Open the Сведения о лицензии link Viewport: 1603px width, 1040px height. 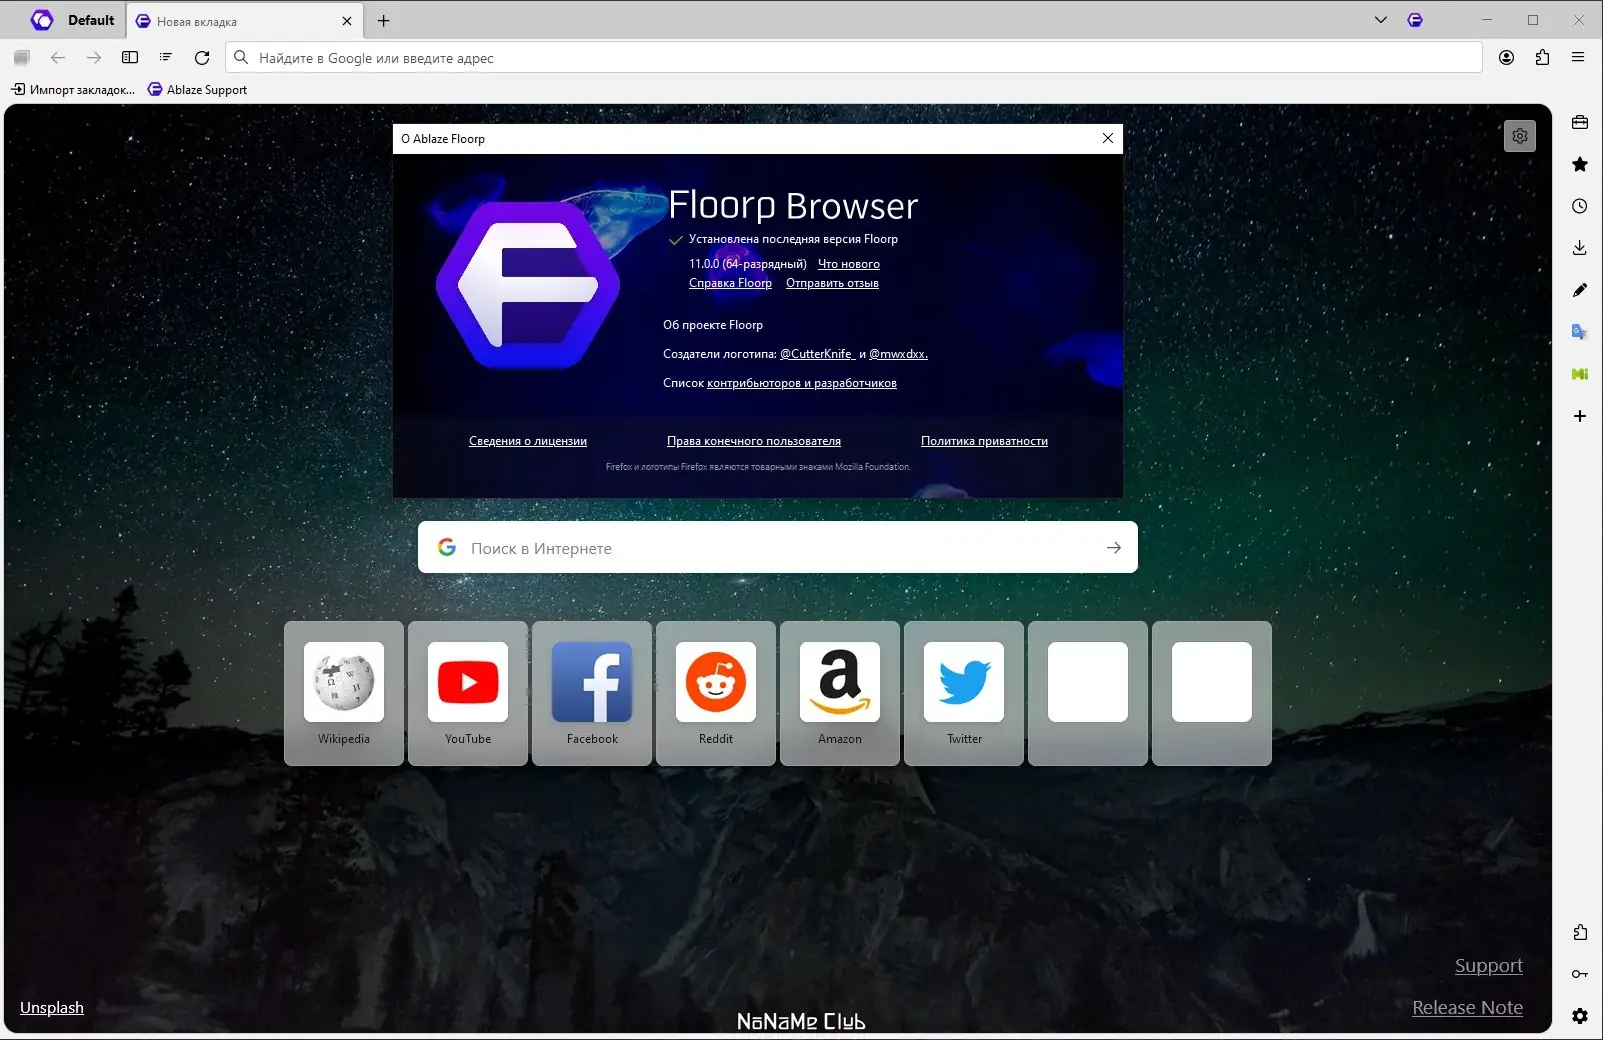click(x=528, y=441)
